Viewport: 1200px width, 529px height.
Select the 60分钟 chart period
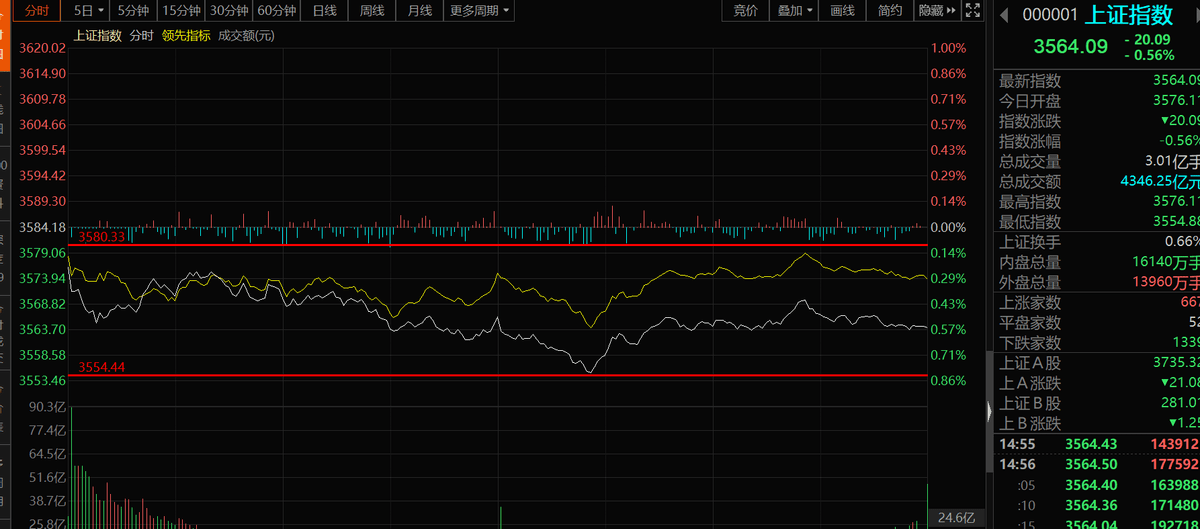point(277,11)
